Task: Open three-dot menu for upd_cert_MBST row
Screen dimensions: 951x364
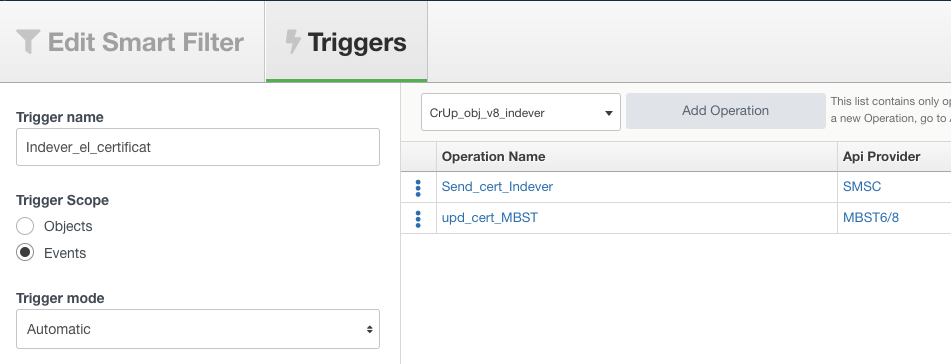Action: click(x=418, y=218)
